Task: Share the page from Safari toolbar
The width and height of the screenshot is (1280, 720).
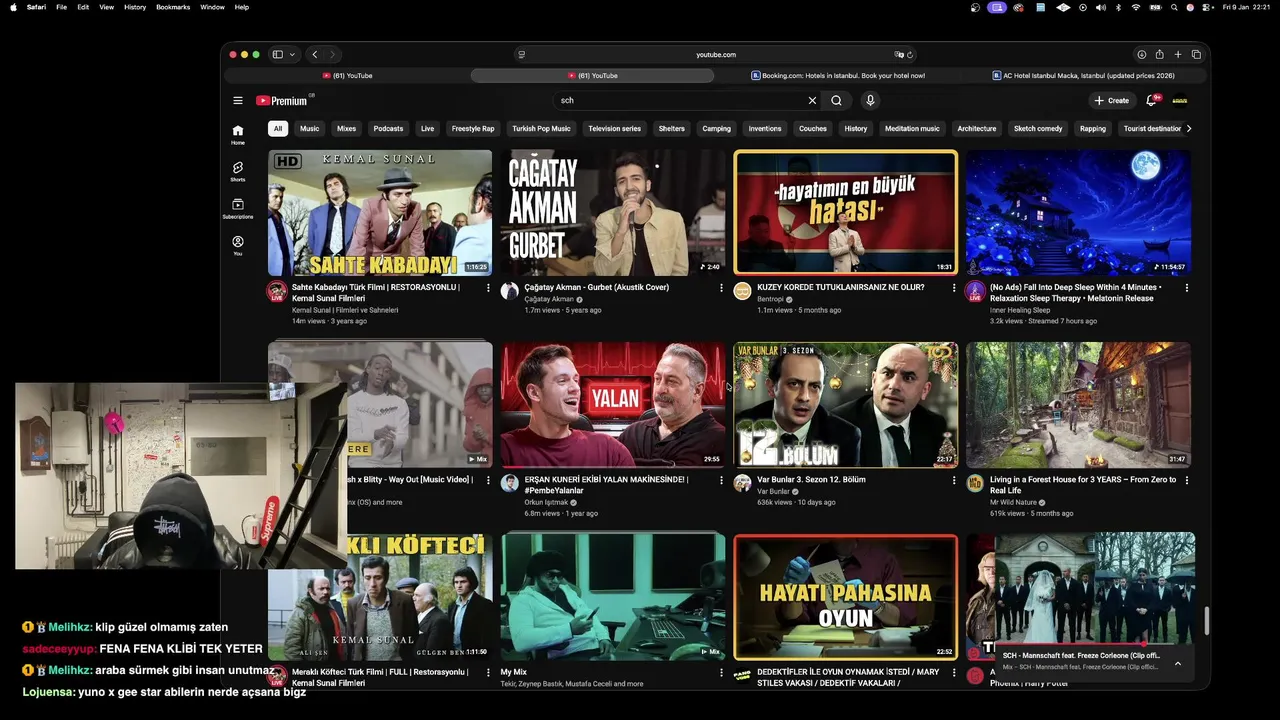Action: click(x=1159, y=54)
